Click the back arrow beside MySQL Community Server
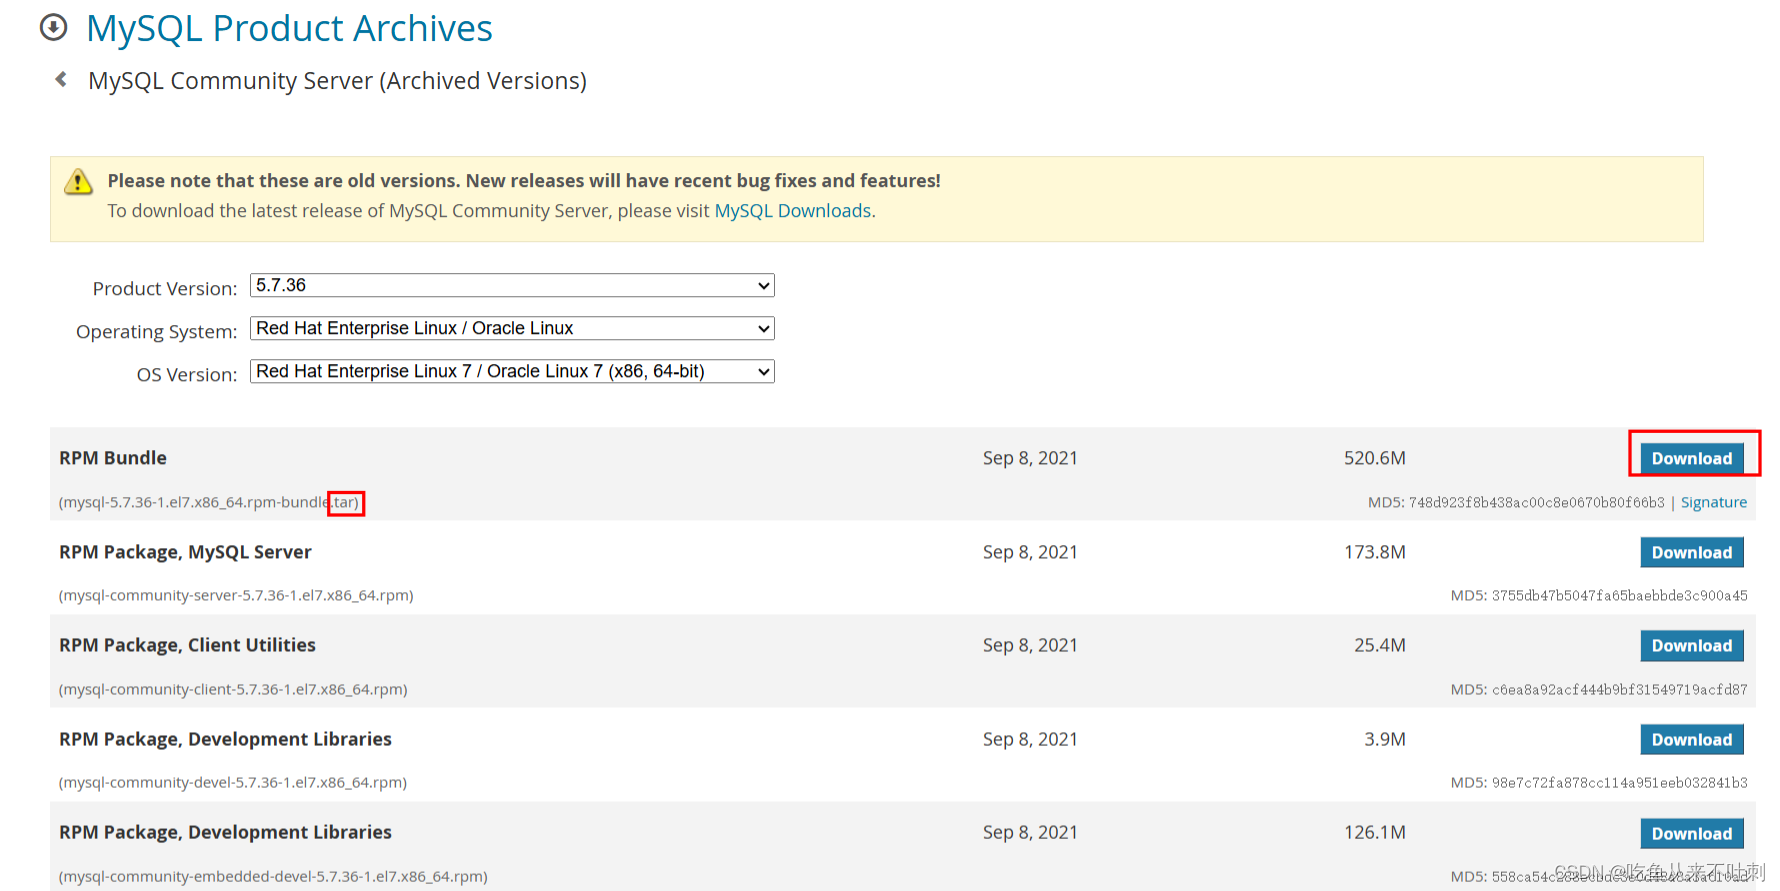1780x891 pixels. 61,79
